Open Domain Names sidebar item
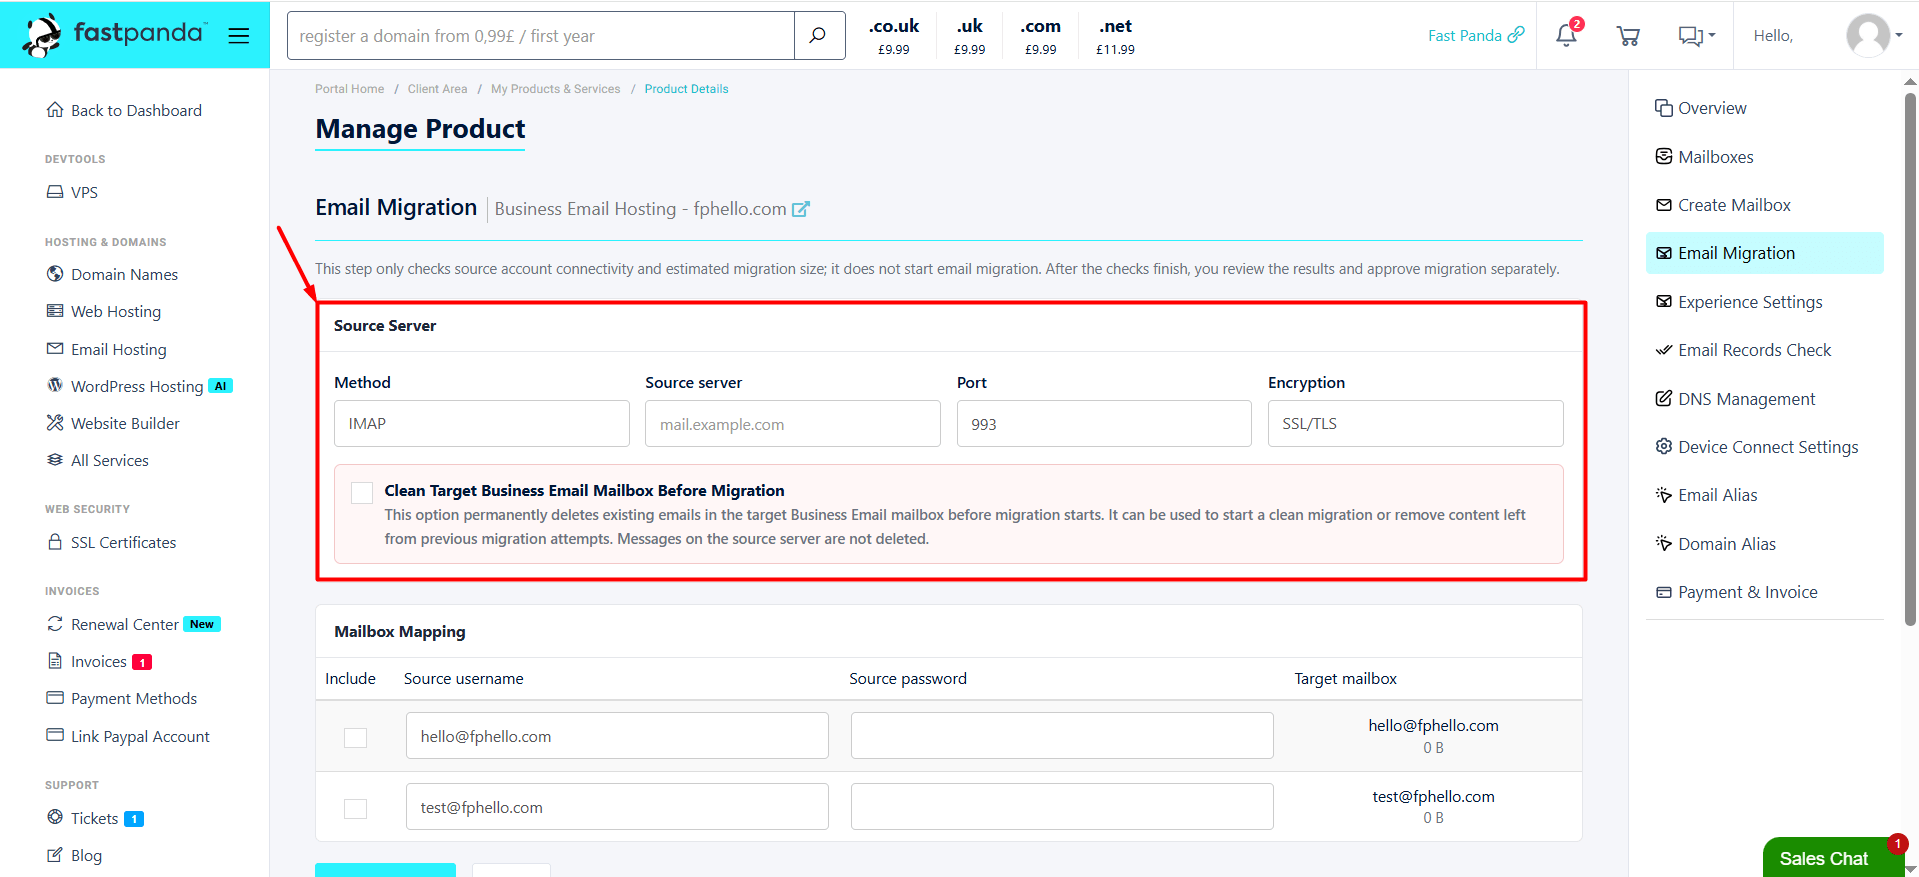This screenshot has height=877, width=1919. (112, 274)
